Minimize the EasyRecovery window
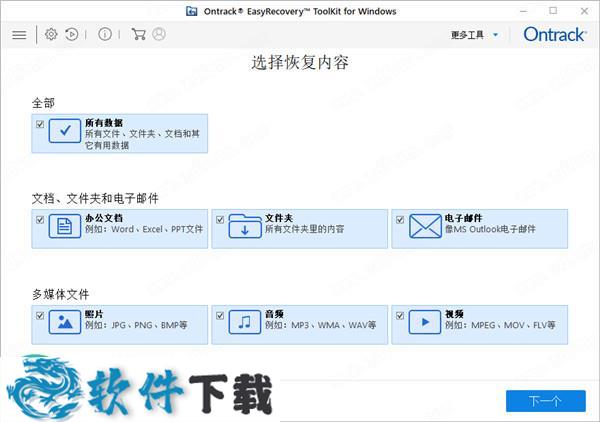Viewport: 600px width, 422px height. point(523,11)
